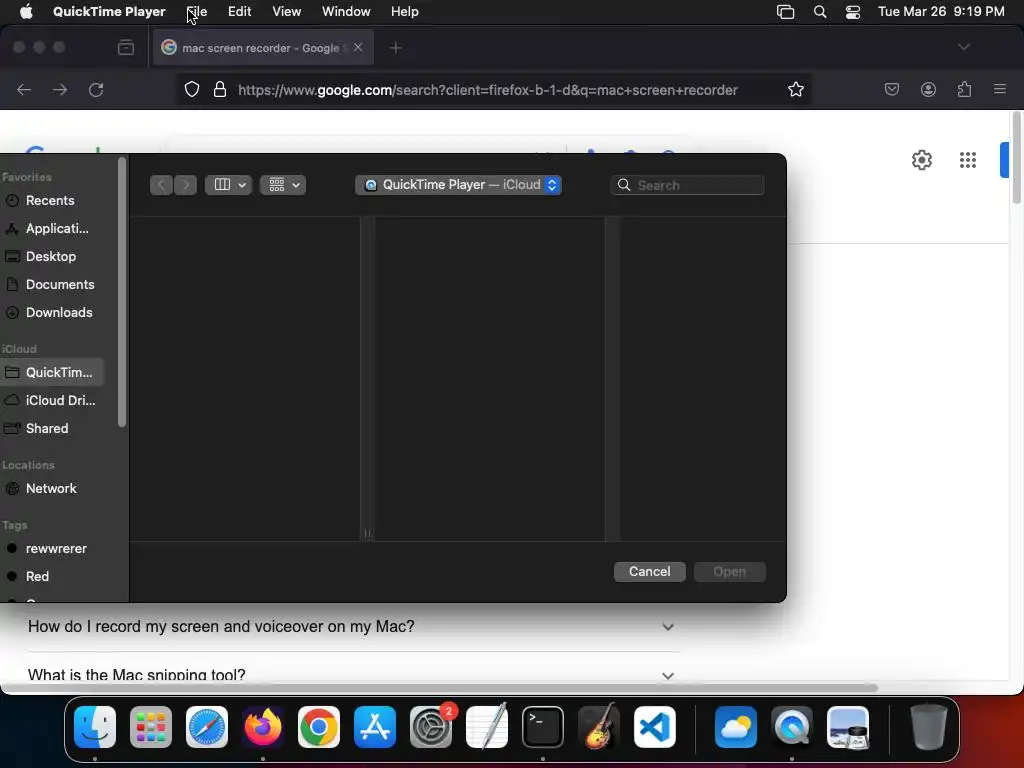Go forward in Firefox
Screen dimensions: 1024x768
(x=60, y=89)
